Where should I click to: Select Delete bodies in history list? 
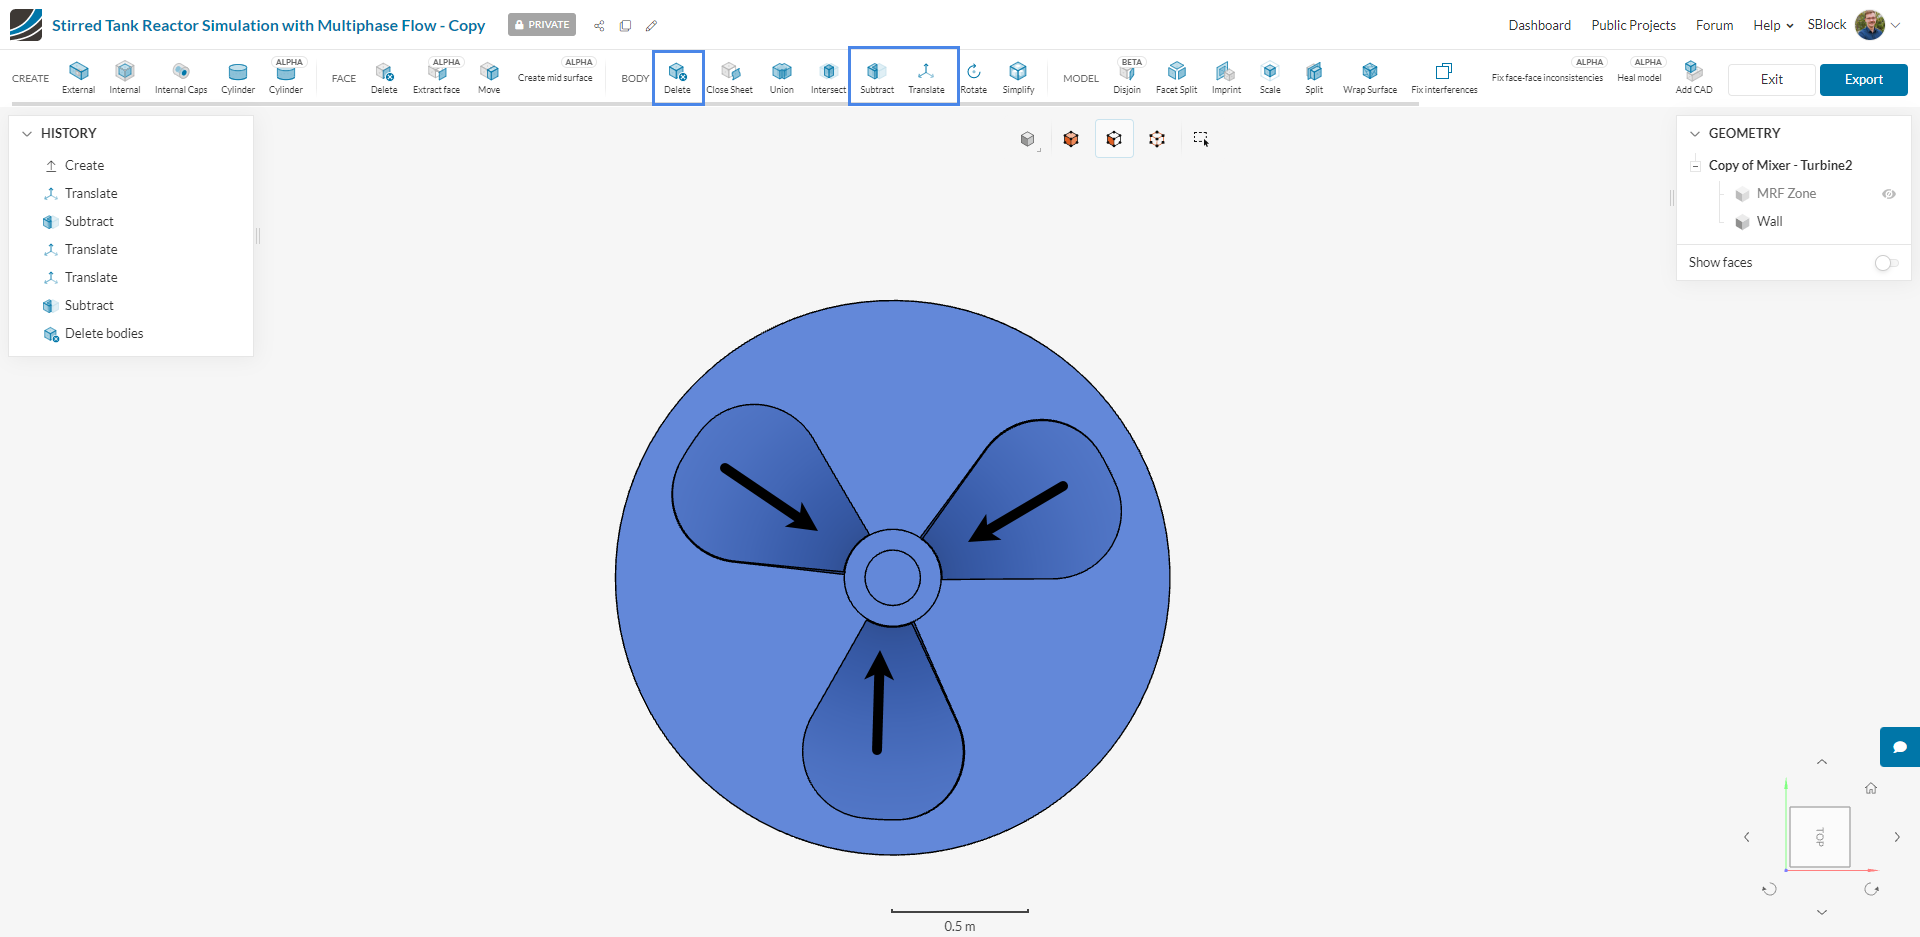pos(104,334)
